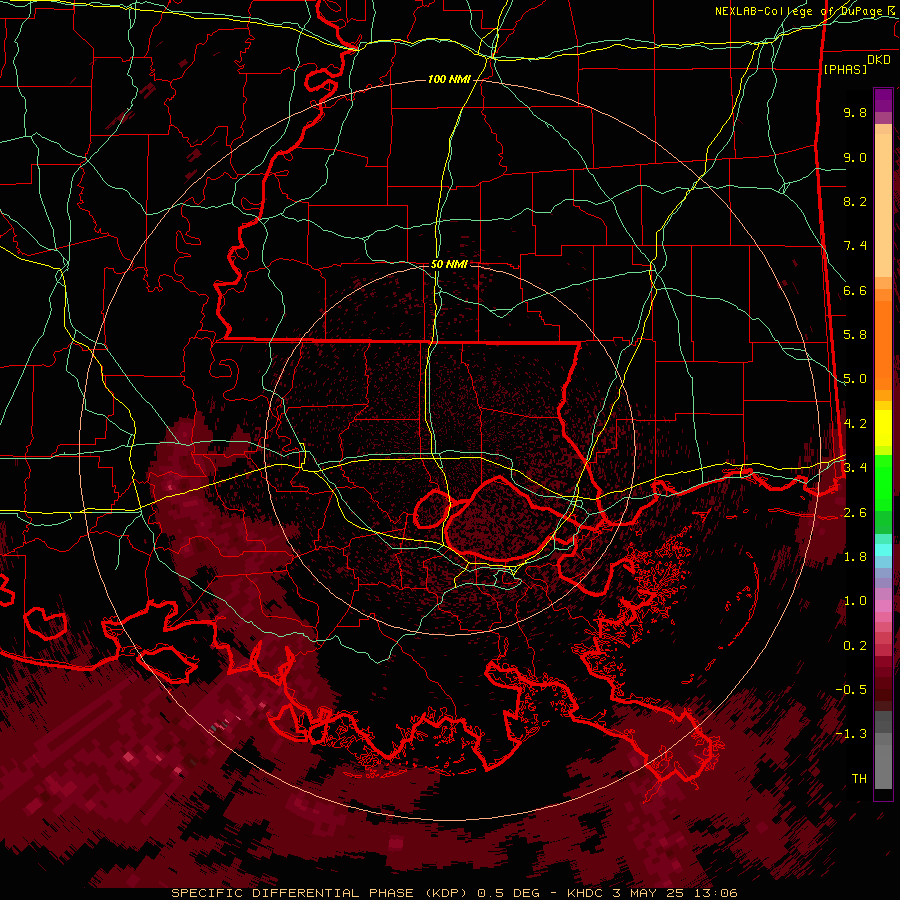Click the 6.6 value on the color scale
Viewport: 900px width, 900px height.
(x=855, y=290)
